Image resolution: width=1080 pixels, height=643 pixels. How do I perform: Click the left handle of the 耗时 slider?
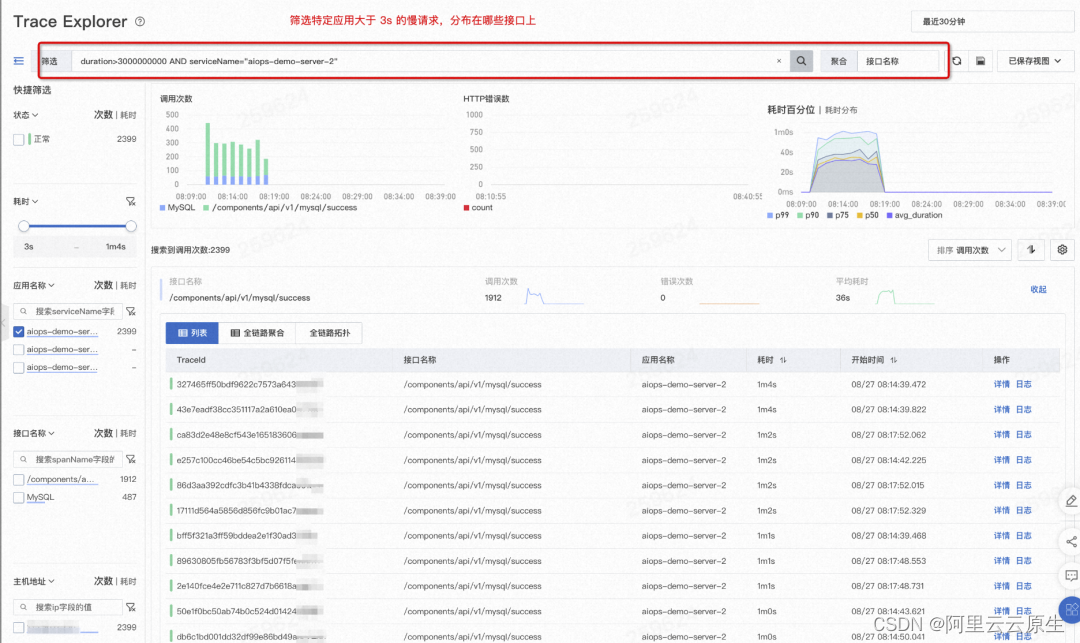pos(24,226)
